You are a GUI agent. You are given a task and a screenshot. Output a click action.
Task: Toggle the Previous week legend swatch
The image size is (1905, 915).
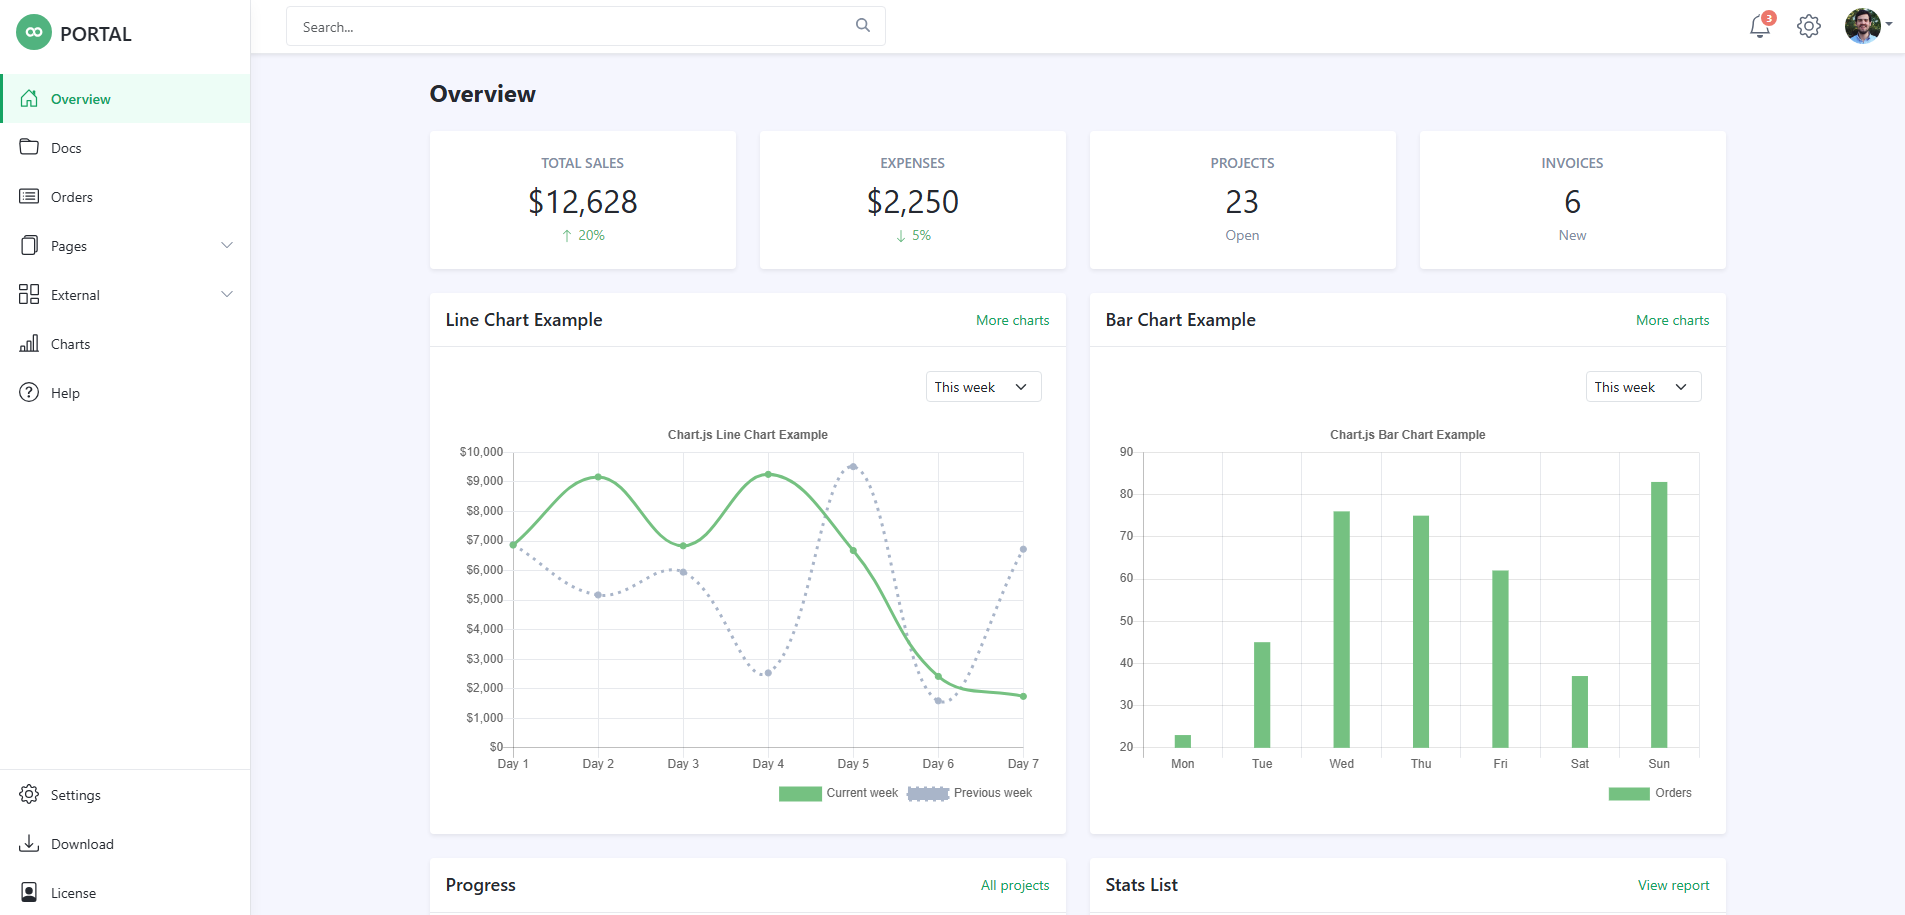pyautogui.click(x=928, y=793)
